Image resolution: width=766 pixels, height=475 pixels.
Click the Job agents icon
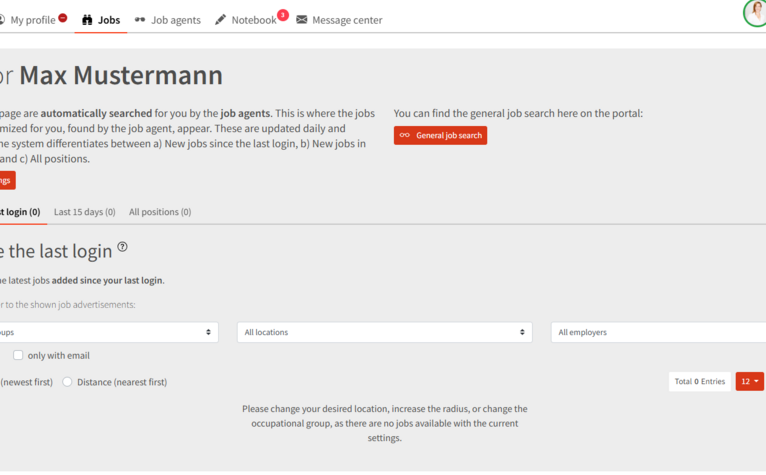coord(140,20)
